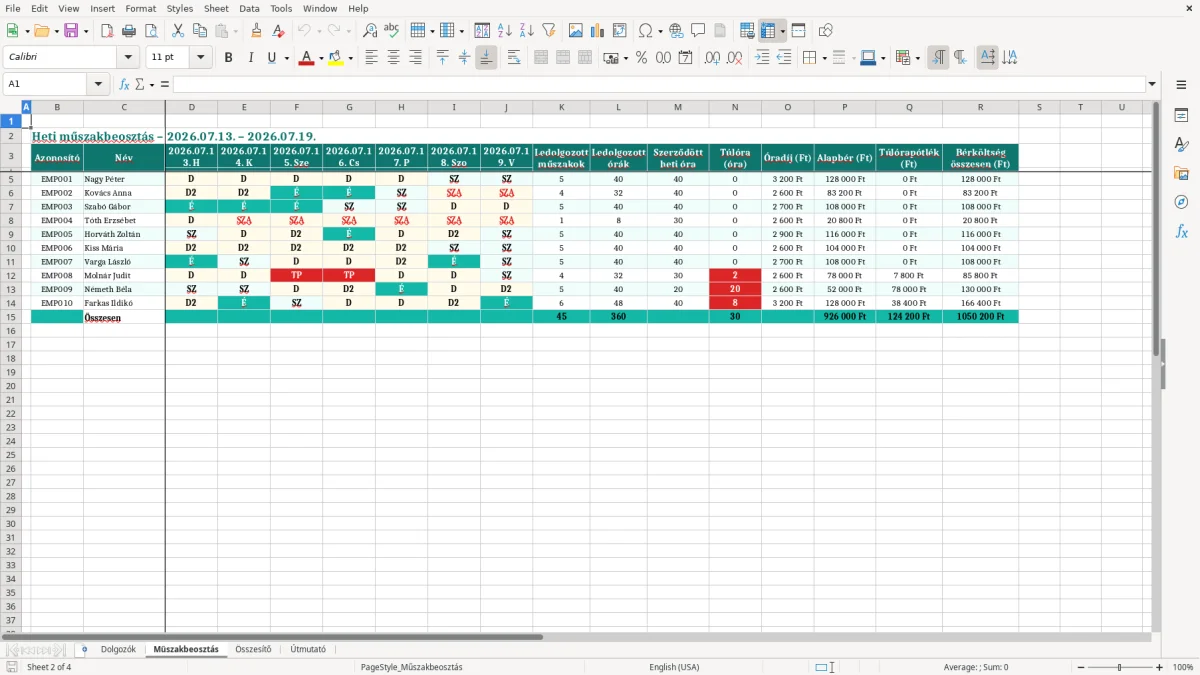Viewport: 1200px width, 675px height.
Task: Run the spelling check
Action: click(391, 31)
